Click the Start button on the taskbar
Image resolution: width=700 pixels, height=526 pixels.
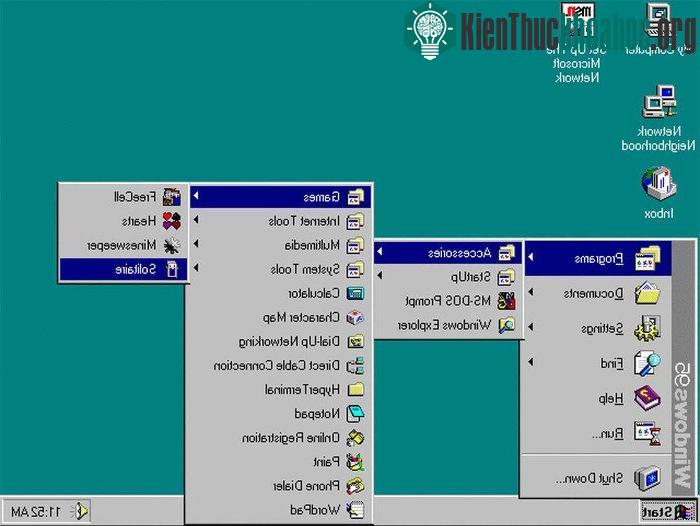click(x=668, y=512)
